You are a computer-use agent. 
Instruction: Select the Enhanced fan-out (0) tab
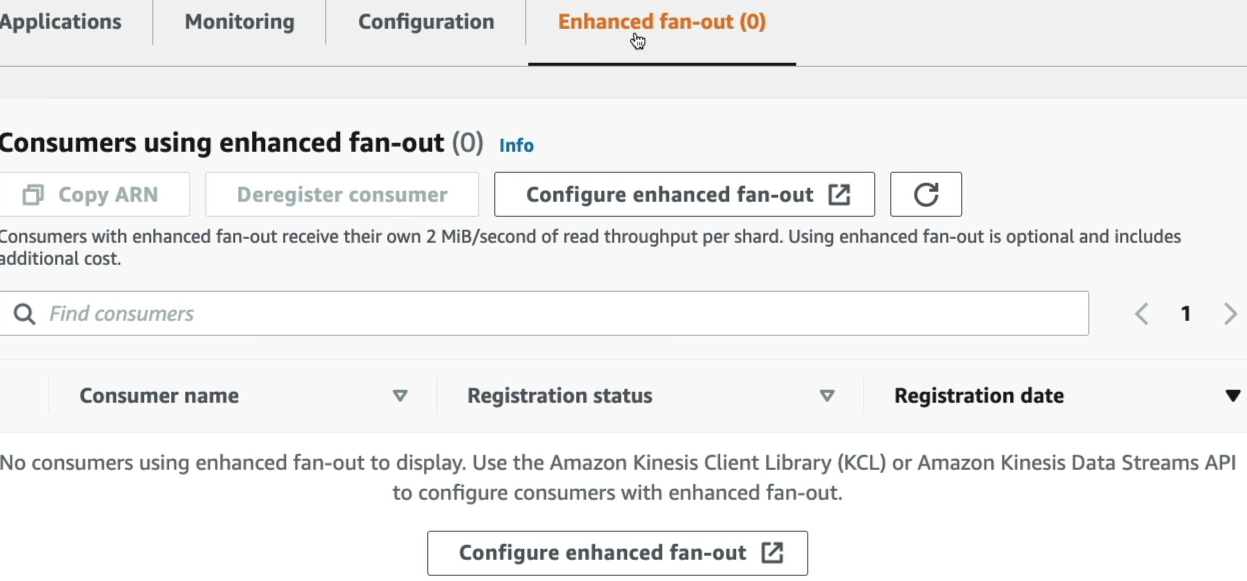coord(662,22)
